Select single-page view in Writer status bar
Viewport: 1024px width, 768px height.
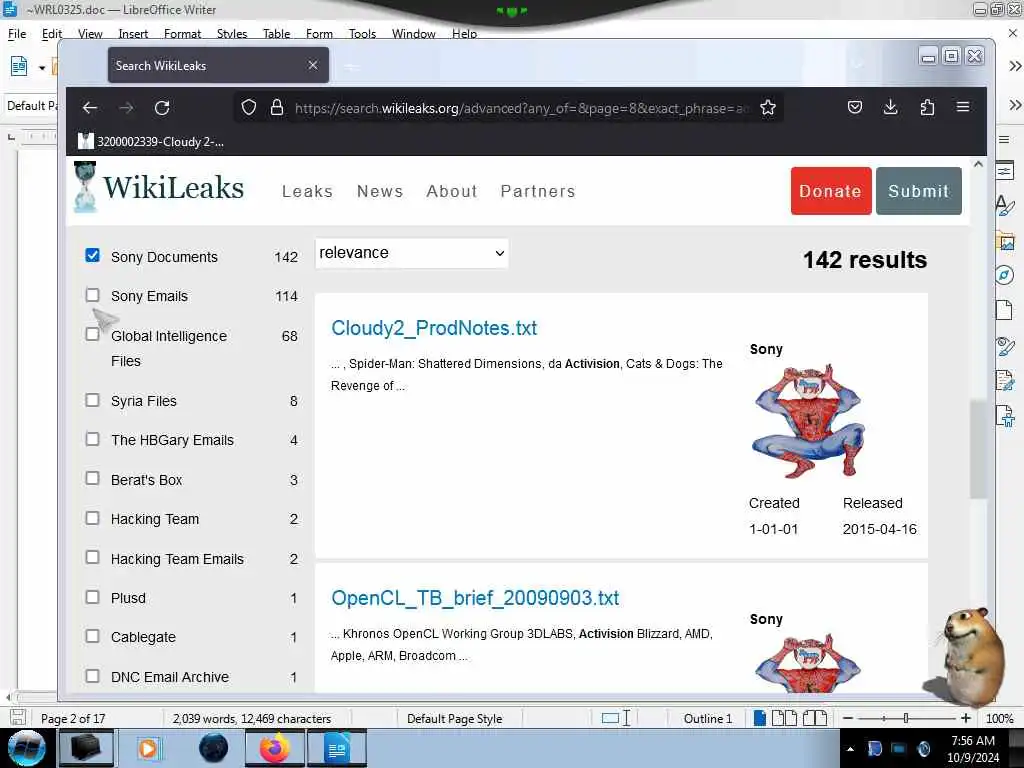(760, 718)
